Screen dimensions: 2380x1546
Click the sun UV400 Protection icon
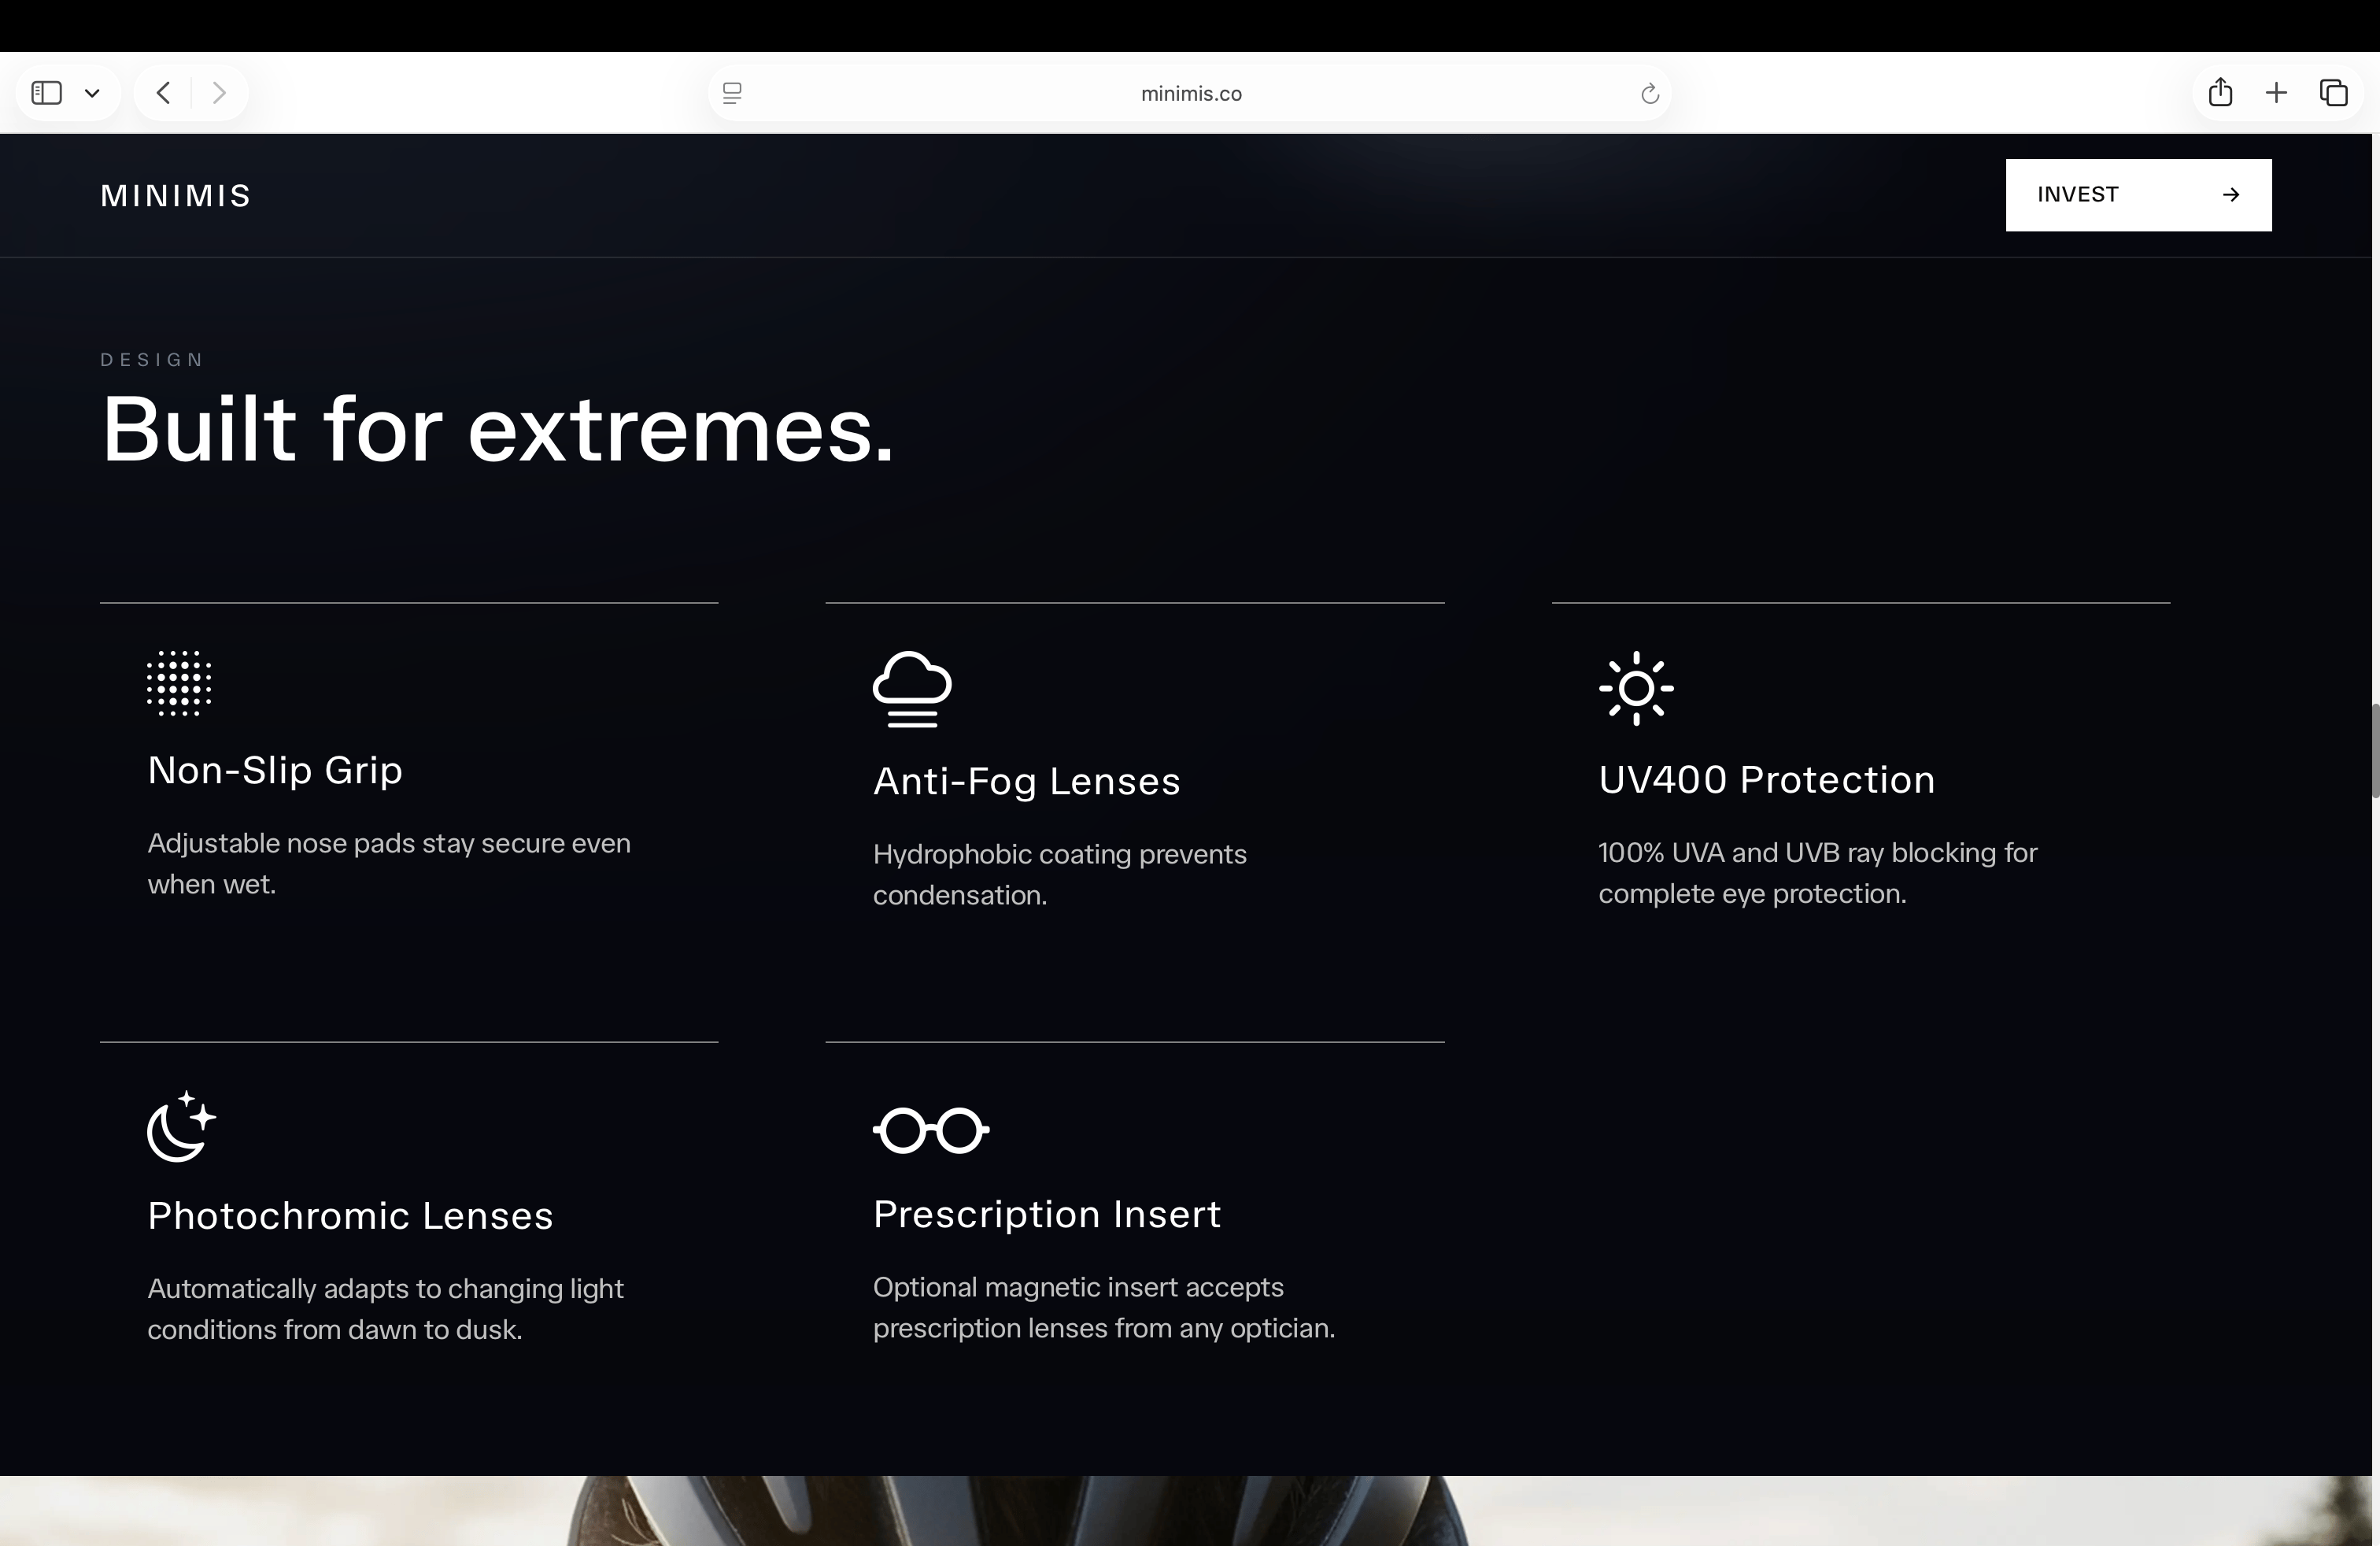(x=1636, y=688)
